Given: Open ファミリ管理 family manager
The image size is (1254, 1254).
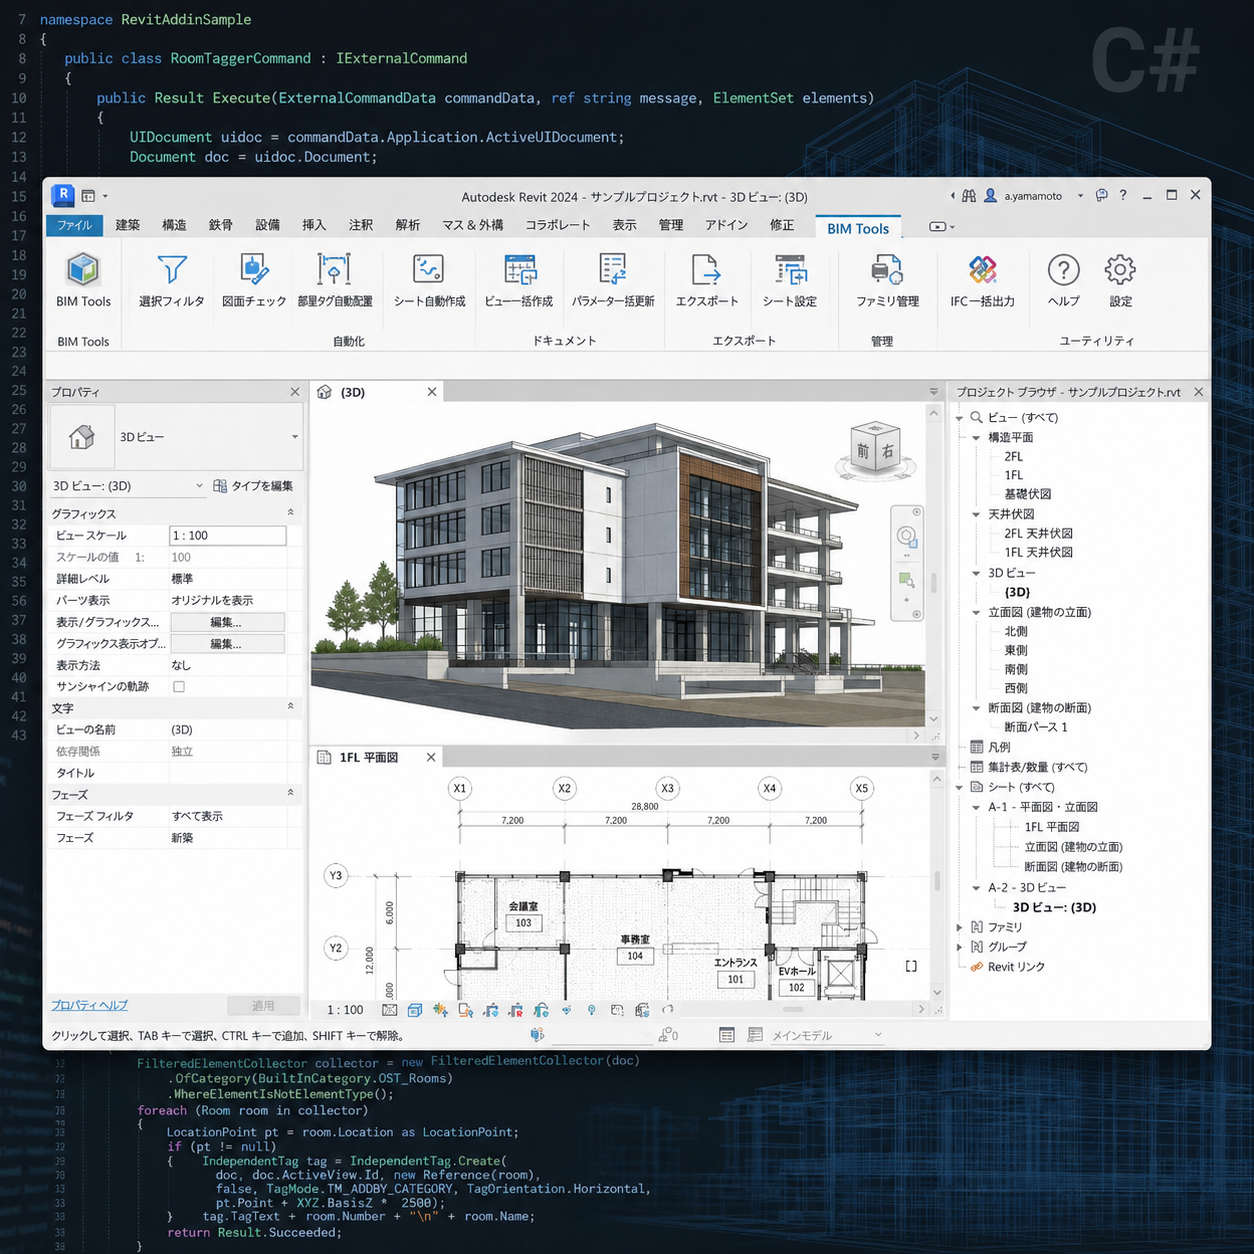Looking at the screenshot, I should coord(887,279).
